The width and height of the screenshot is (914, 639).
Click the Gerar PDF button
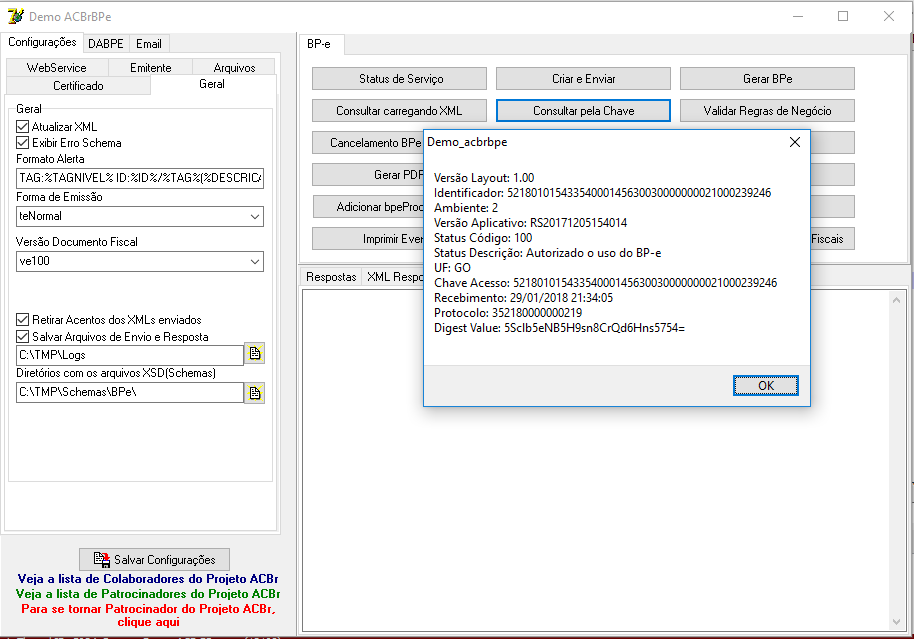point(368,175)
